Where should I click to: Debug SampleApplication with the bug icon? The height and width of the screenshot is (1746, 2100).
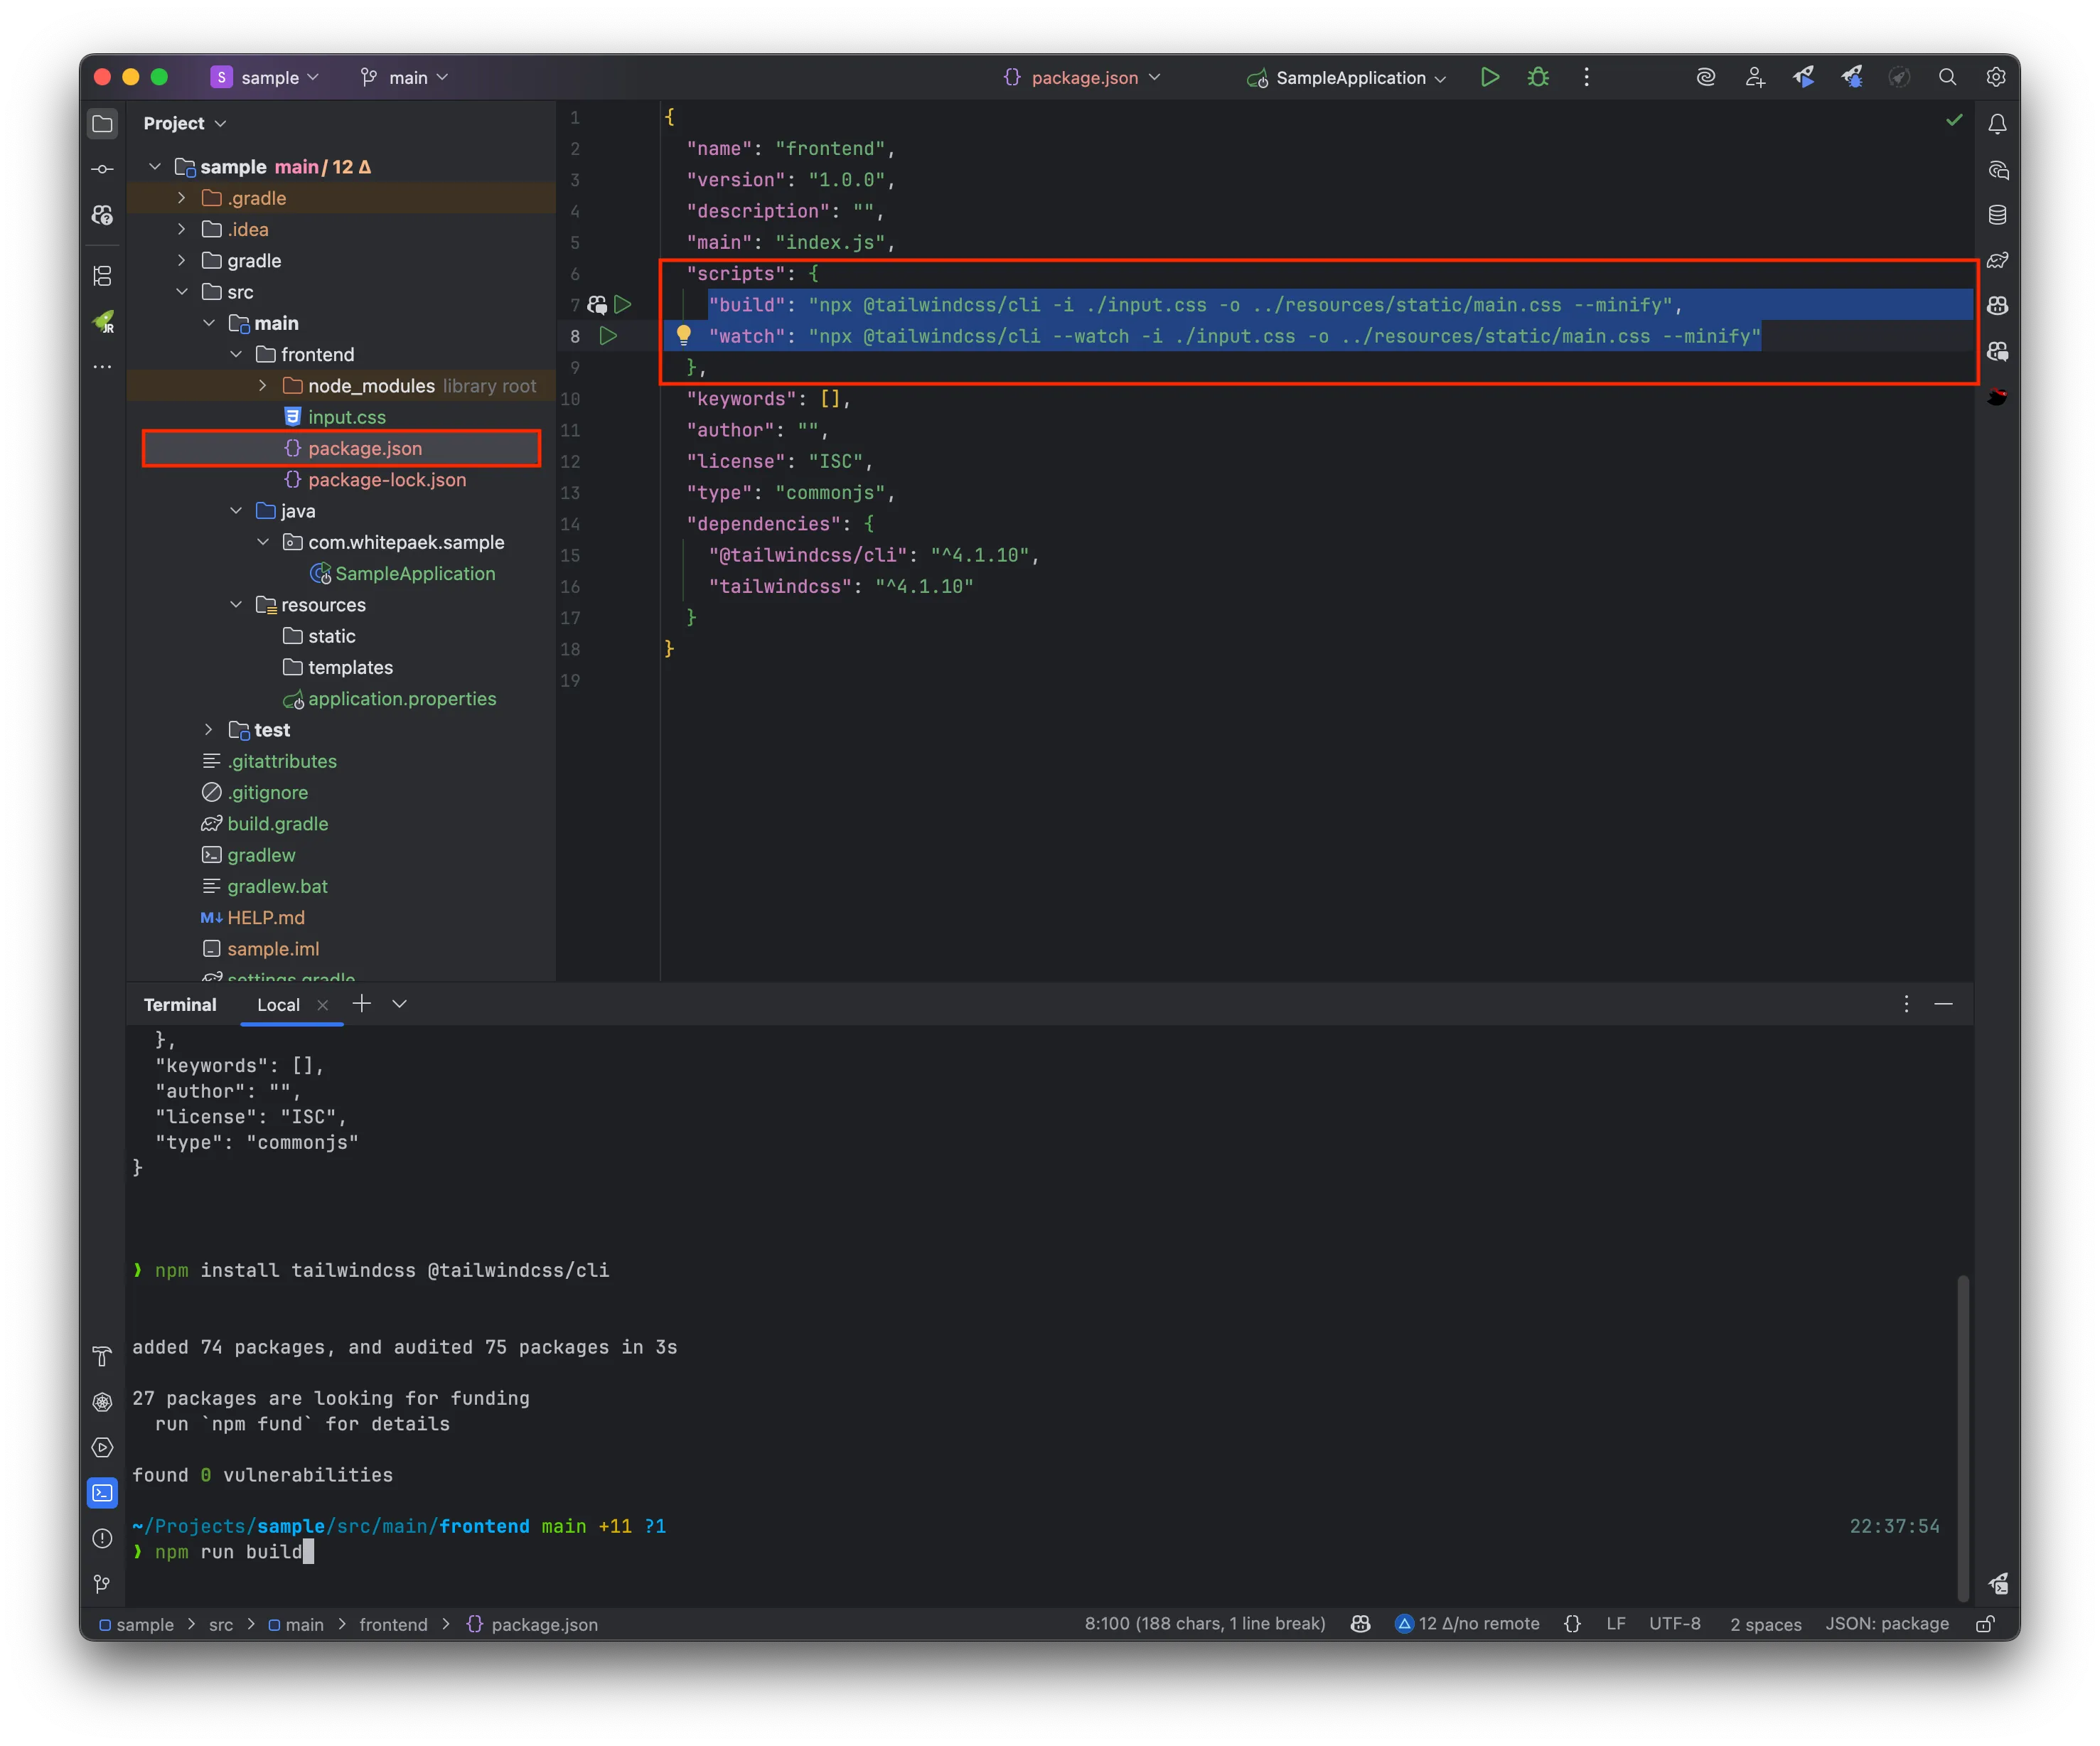[1538, 77]
